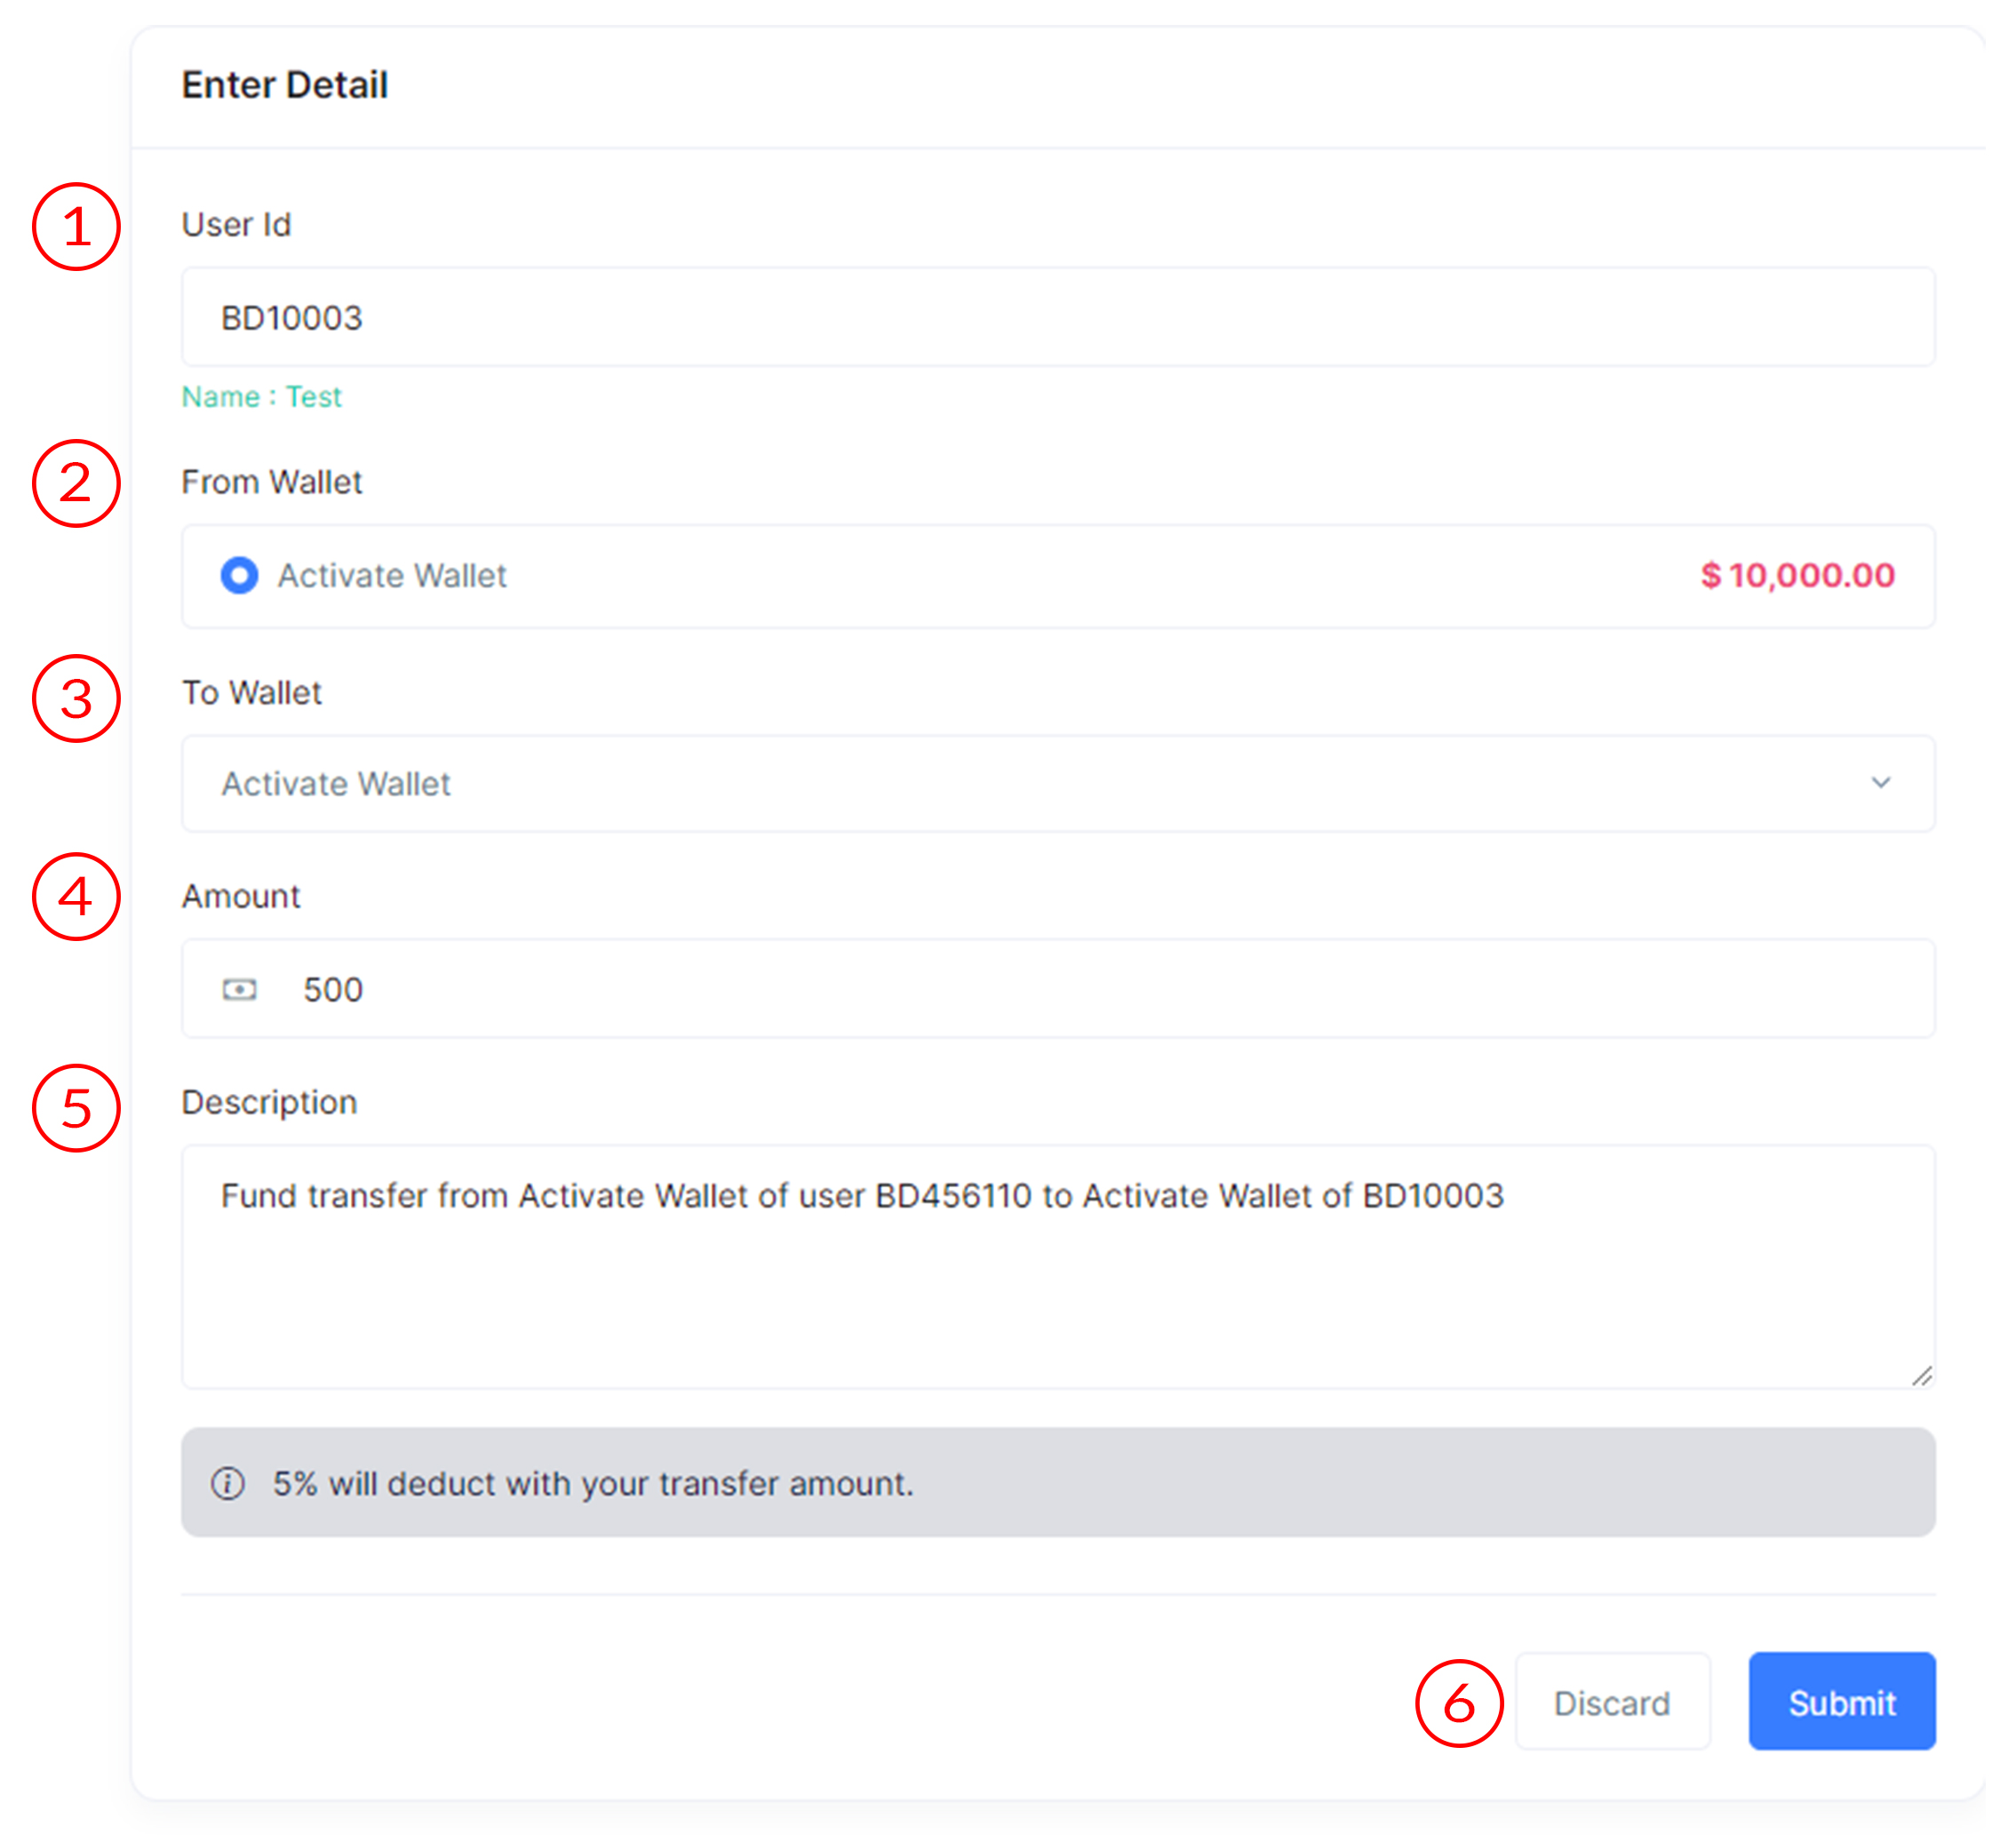Image resolution: width=2016 pixels, height=1835 pixels.
Task: Click the green Name : Test text
Action: (261, 397)
